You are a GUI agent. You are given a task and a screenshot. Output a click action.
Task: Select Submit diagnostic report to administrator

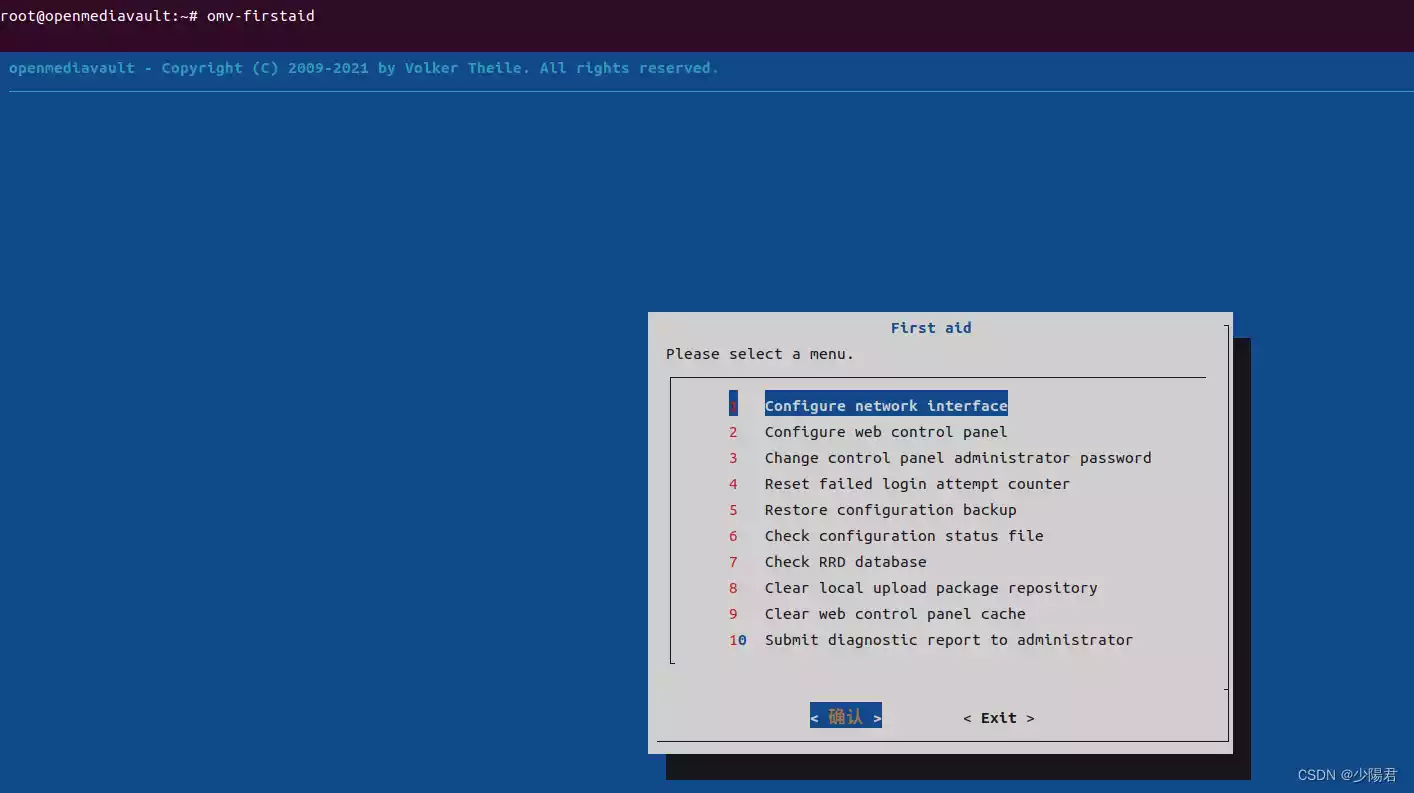(x=949, y=640)
